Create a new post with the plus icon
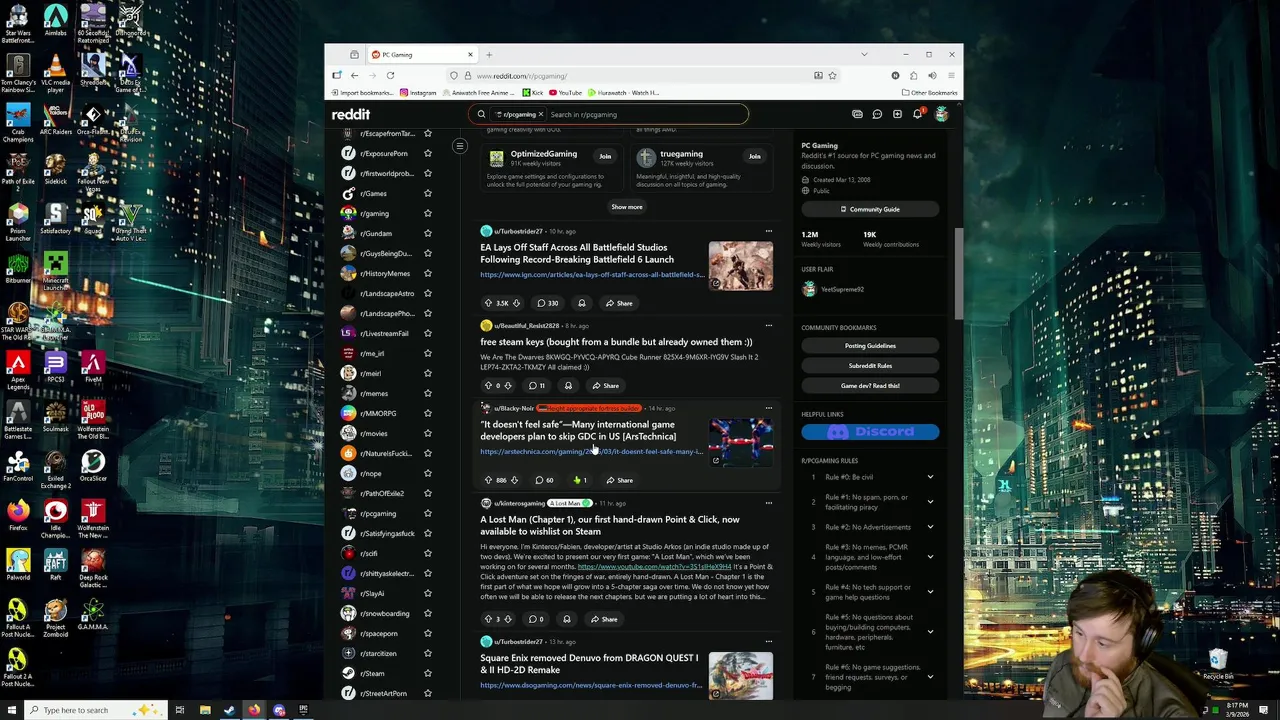The height and width of the screenshot is (720, 1280). [897, 114]
